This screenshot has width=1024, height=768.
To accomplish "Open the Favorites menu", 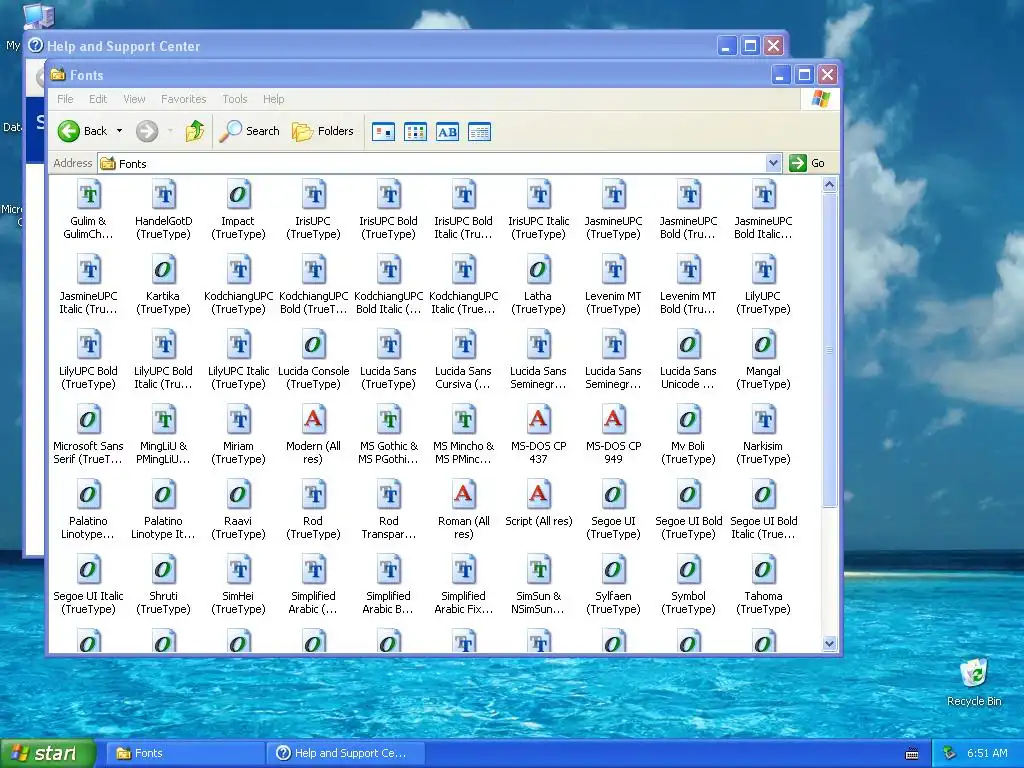I will [x=184, y=99].
